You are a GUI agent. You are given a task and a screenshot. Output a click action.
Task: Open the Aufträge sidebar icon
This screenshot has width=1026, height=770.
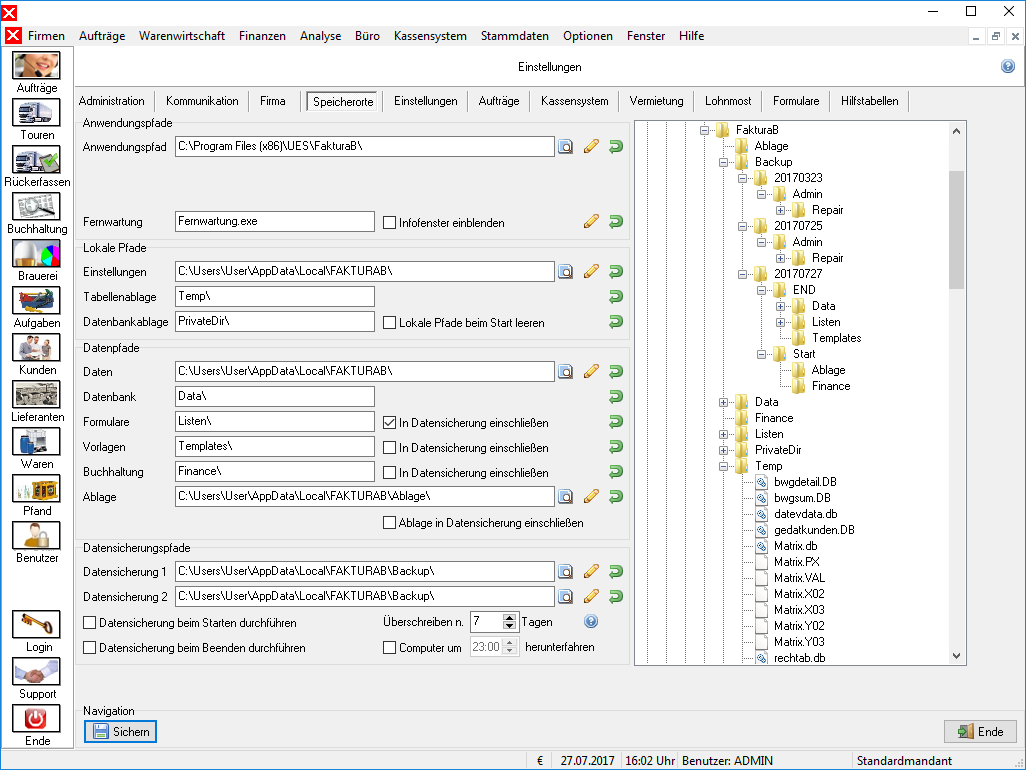tap(37, 65)
